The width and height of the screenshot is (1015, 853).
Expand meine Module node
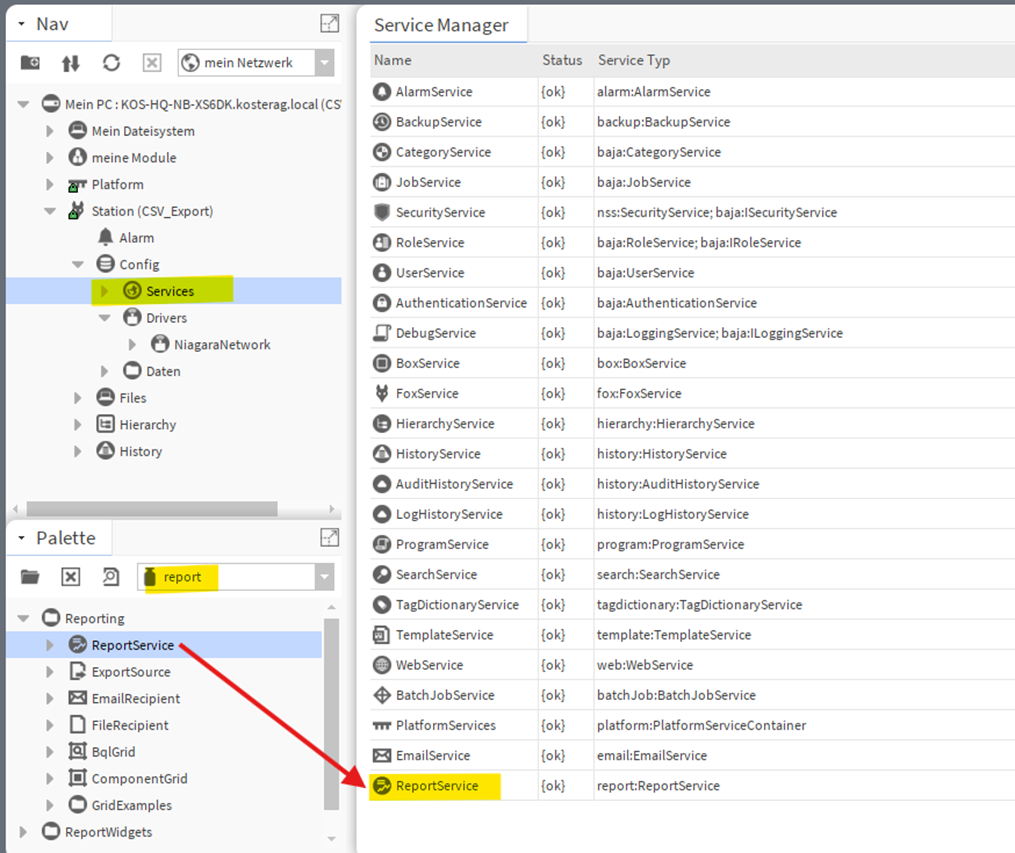pos(50,157)
